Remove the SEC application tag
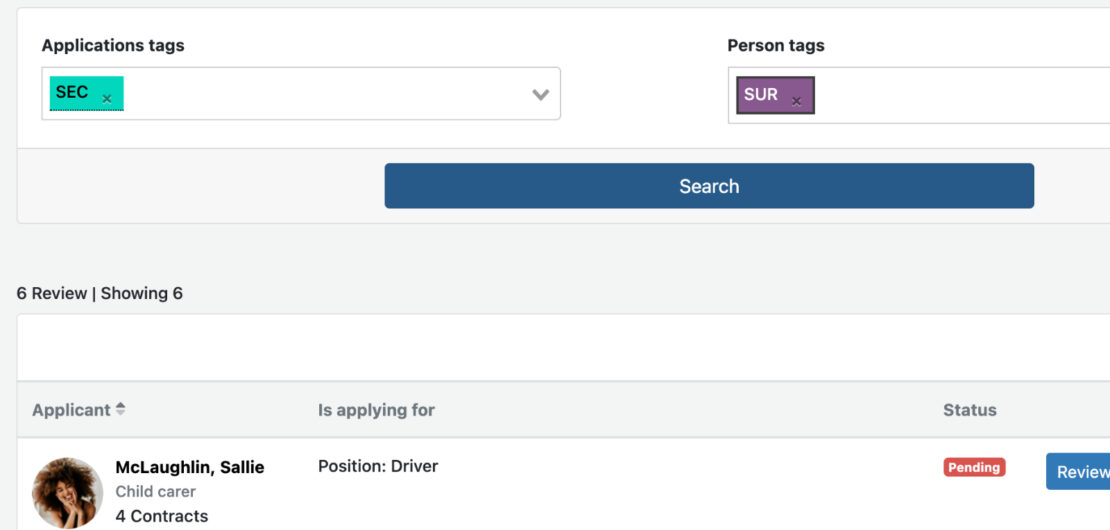This screenshot has height=530, width=1110. 107,99
